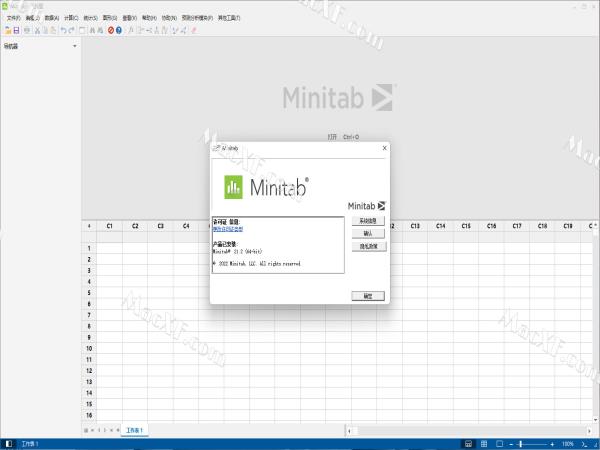Click the first-sheet navigation arrow by worksheet tabs

tap(92, 430)
